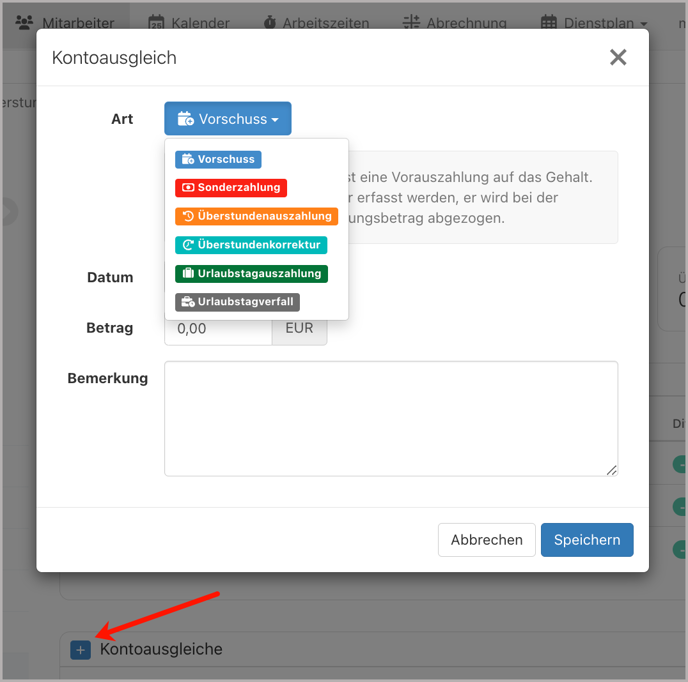Choose the gray Urlaubstagverfall option

coord(237,302)
